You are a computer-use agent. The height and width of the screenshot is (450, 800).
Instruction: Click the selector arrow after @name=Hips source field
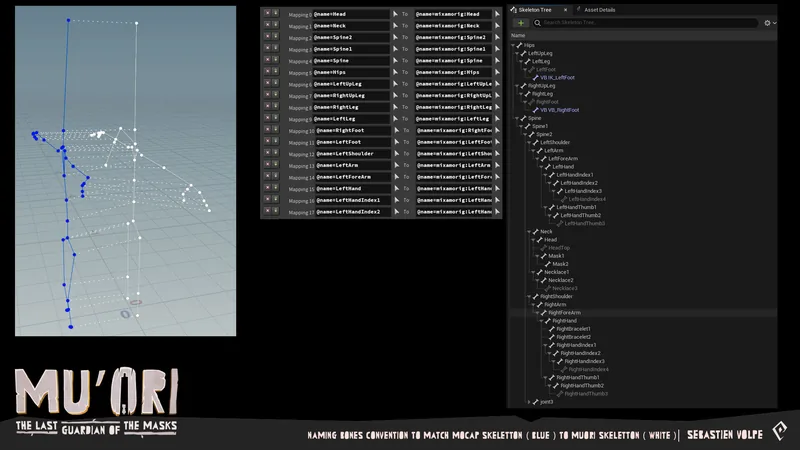tap(395, 72)
